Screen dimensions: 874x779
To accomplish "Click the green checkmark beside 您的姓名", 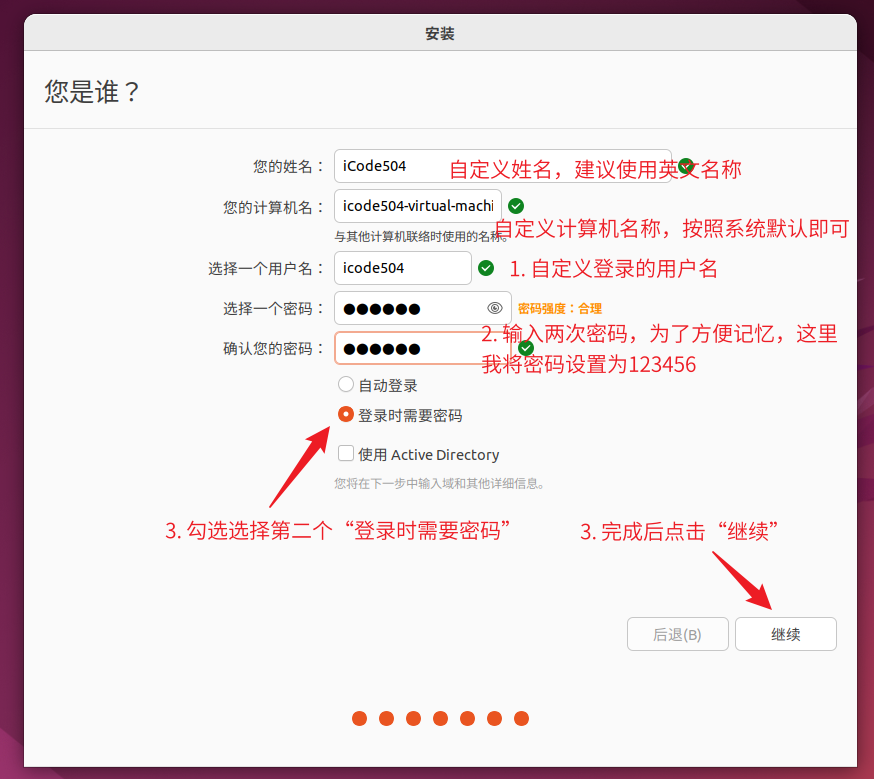I will (685, 164).
